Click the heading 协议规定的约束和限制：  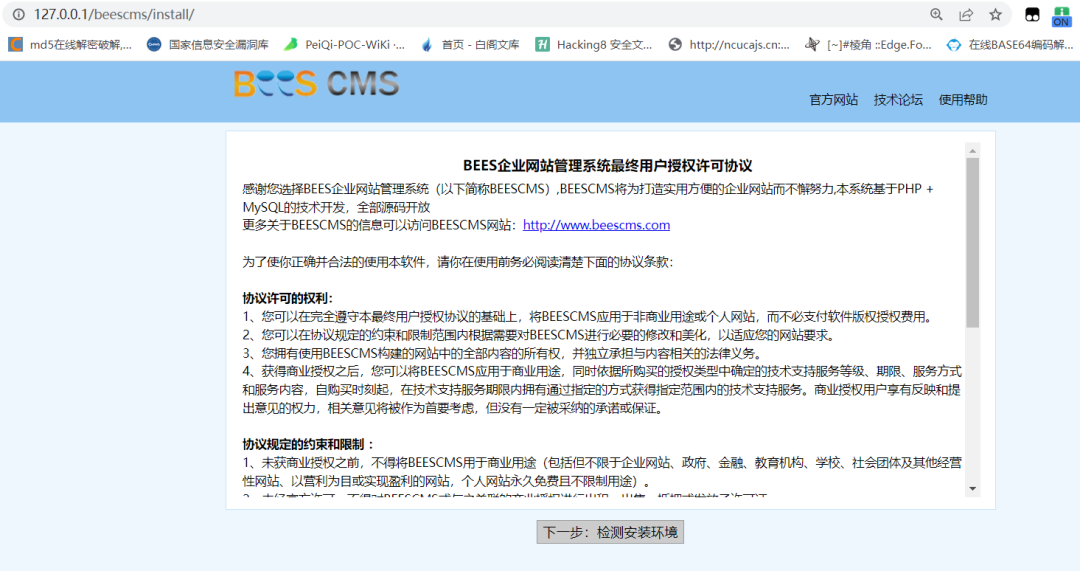coord(309,444)
